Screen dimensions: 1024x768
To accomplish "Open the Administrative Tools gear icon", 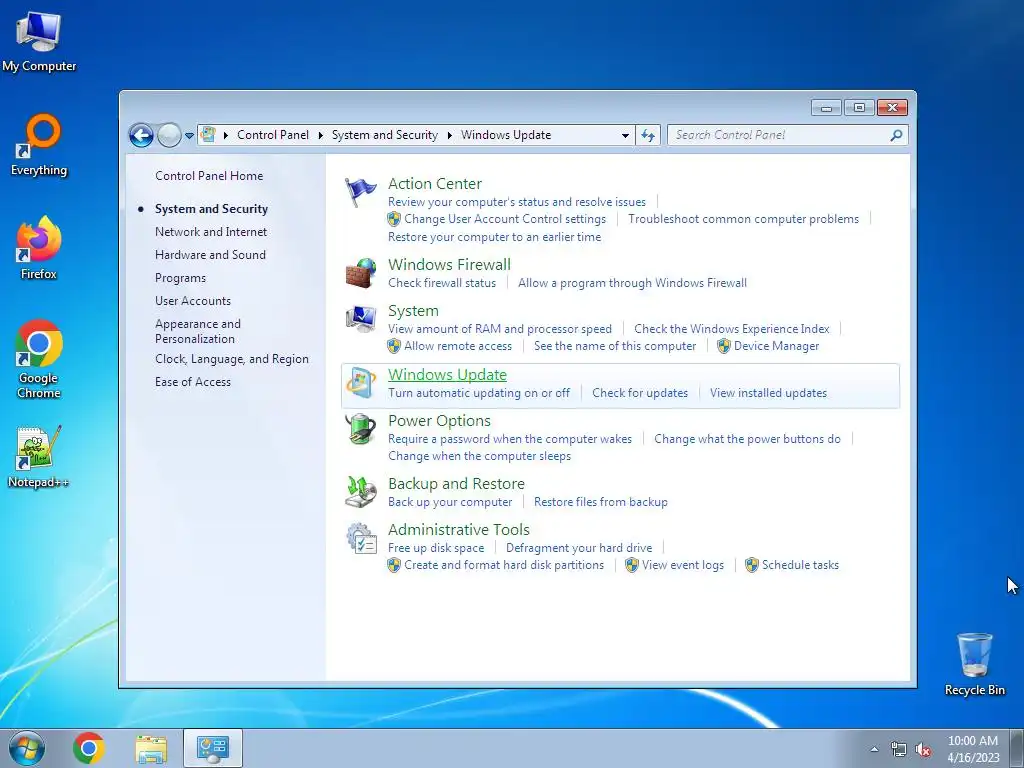I will (360, 539).
